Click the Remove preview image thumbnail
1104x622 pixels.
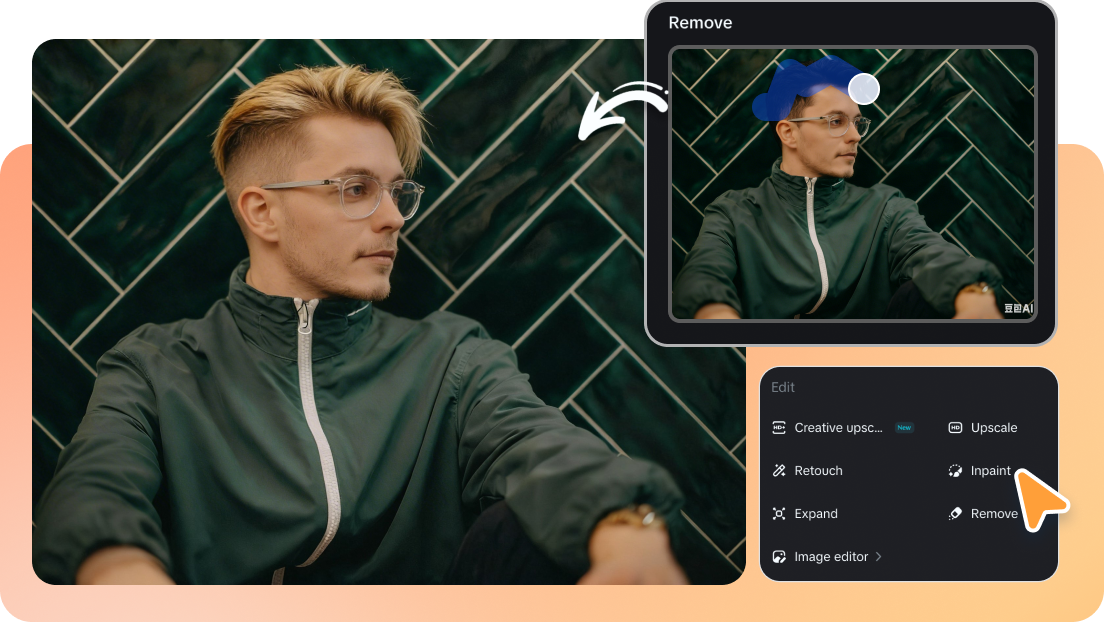tap(853, 184)
